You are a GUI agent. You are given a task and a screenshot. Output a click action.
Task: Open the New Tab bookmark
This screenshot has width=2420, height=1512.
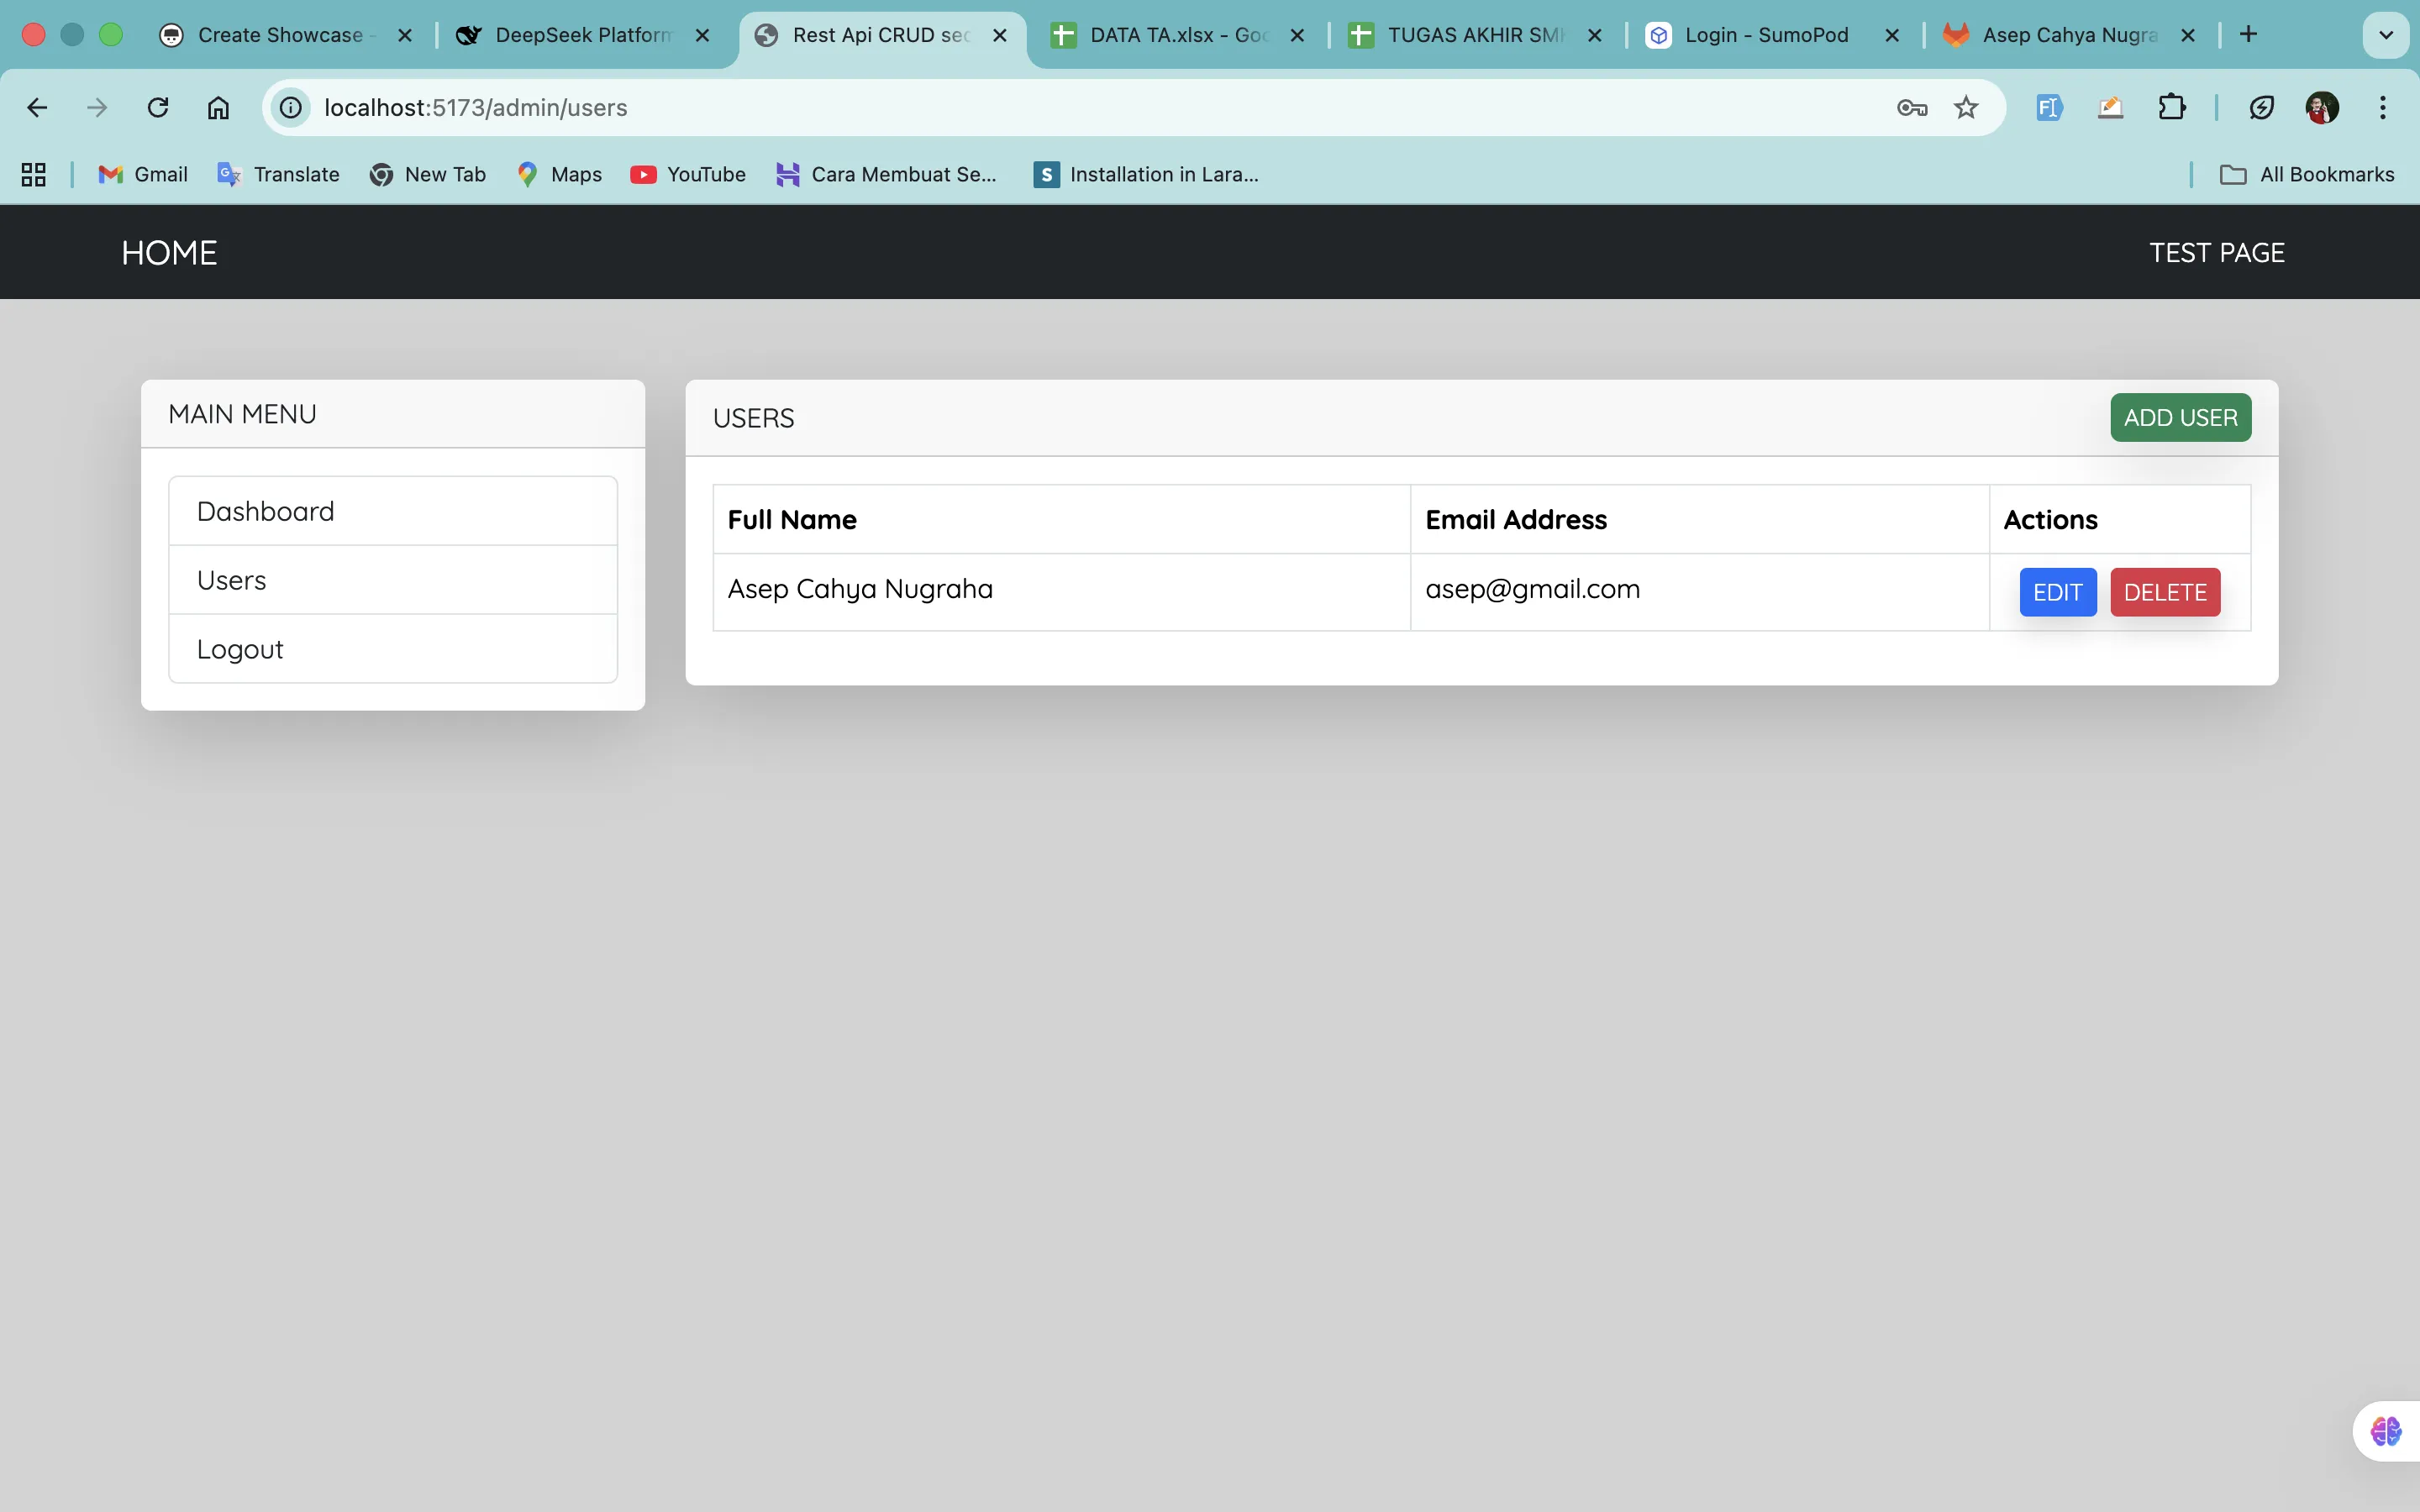click(428, 174)
